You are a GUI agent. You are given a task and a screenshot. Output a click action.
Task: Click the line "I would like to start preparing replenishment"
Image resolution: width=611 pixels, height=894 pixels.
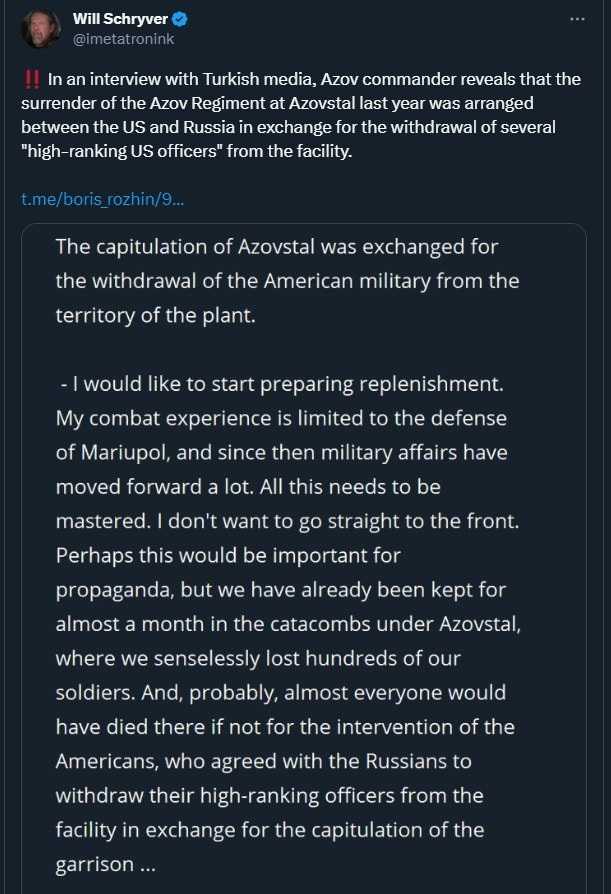point(281,383)
